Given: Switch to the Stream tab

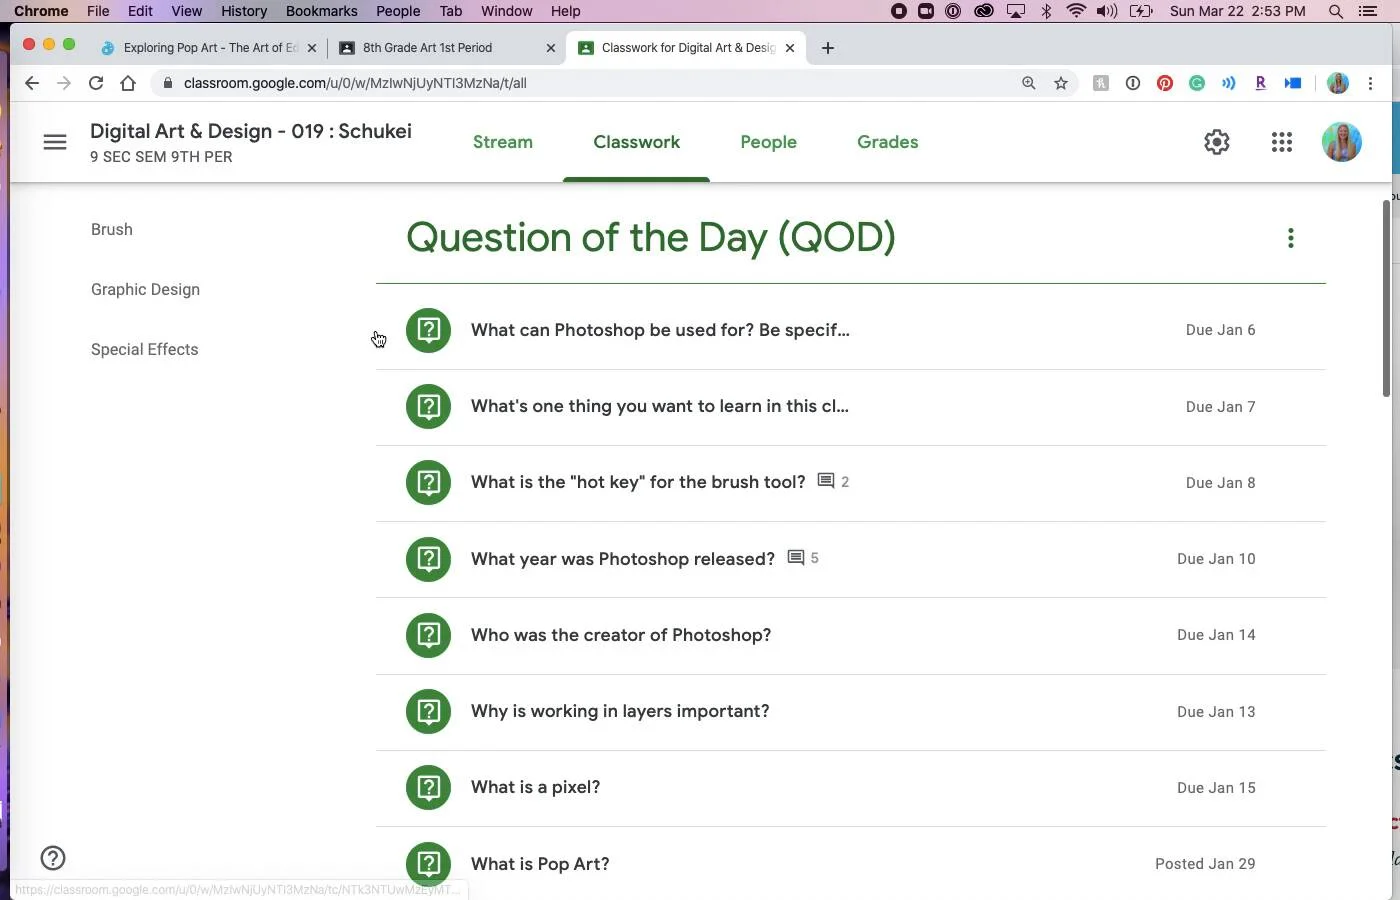Looking at the screenshot, I should click(x=502, y=142).
